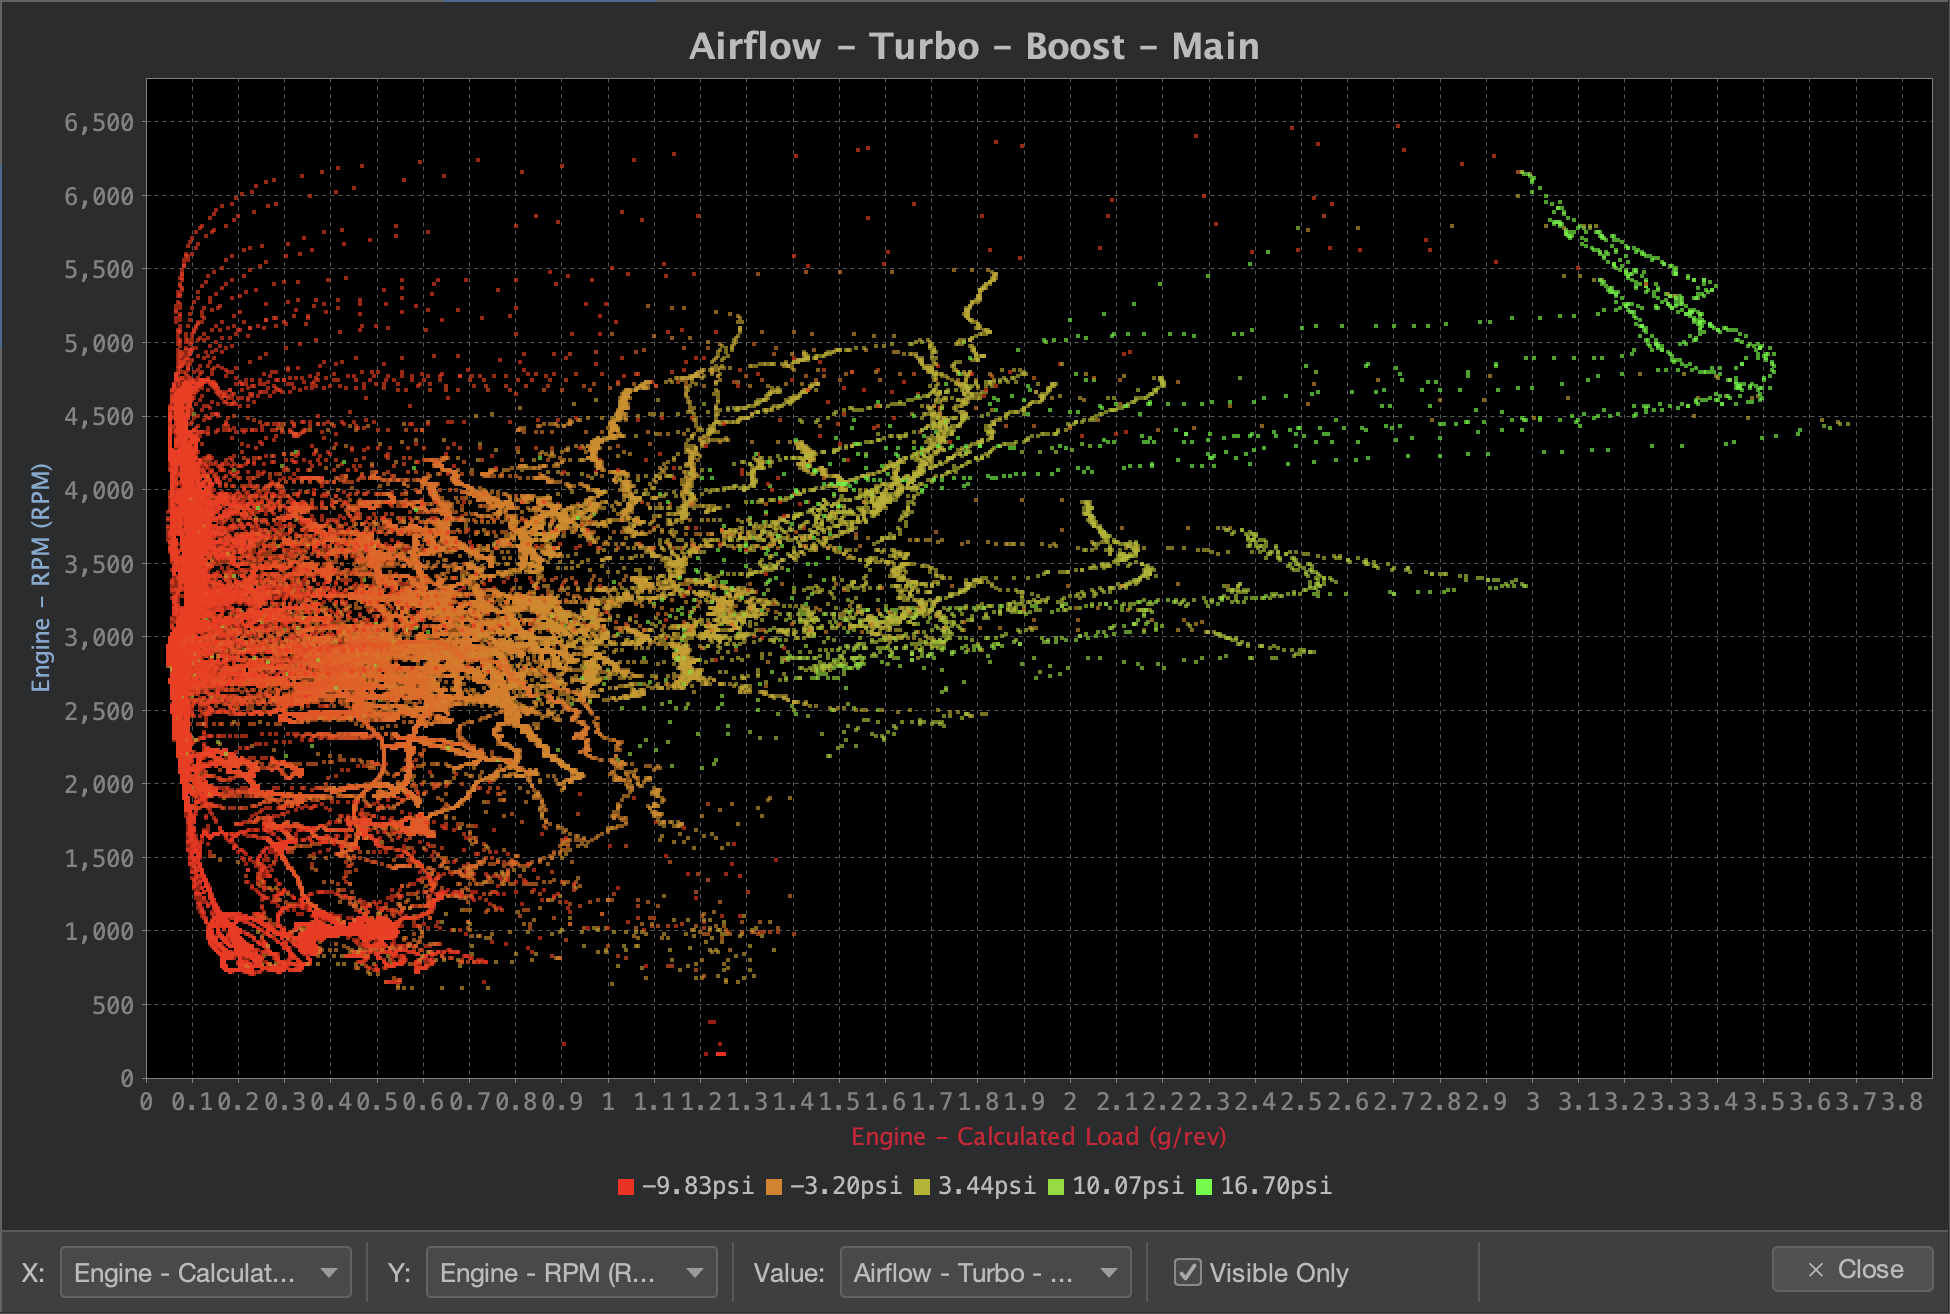Image resolution: width=1950 pixels, height=1314 pixels.
Task: Click the legend text -9.83psi
Action: [697, 1186]
